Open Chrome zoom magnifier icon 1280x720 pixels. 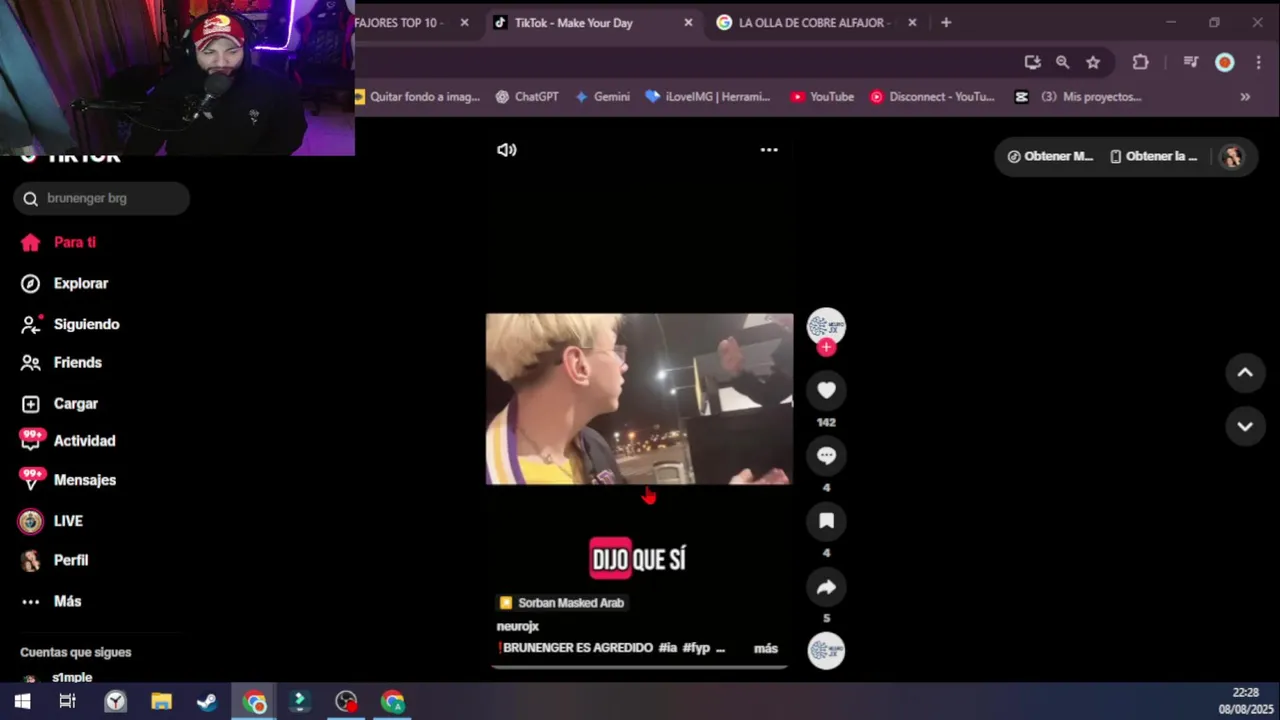pos(1062,62)
